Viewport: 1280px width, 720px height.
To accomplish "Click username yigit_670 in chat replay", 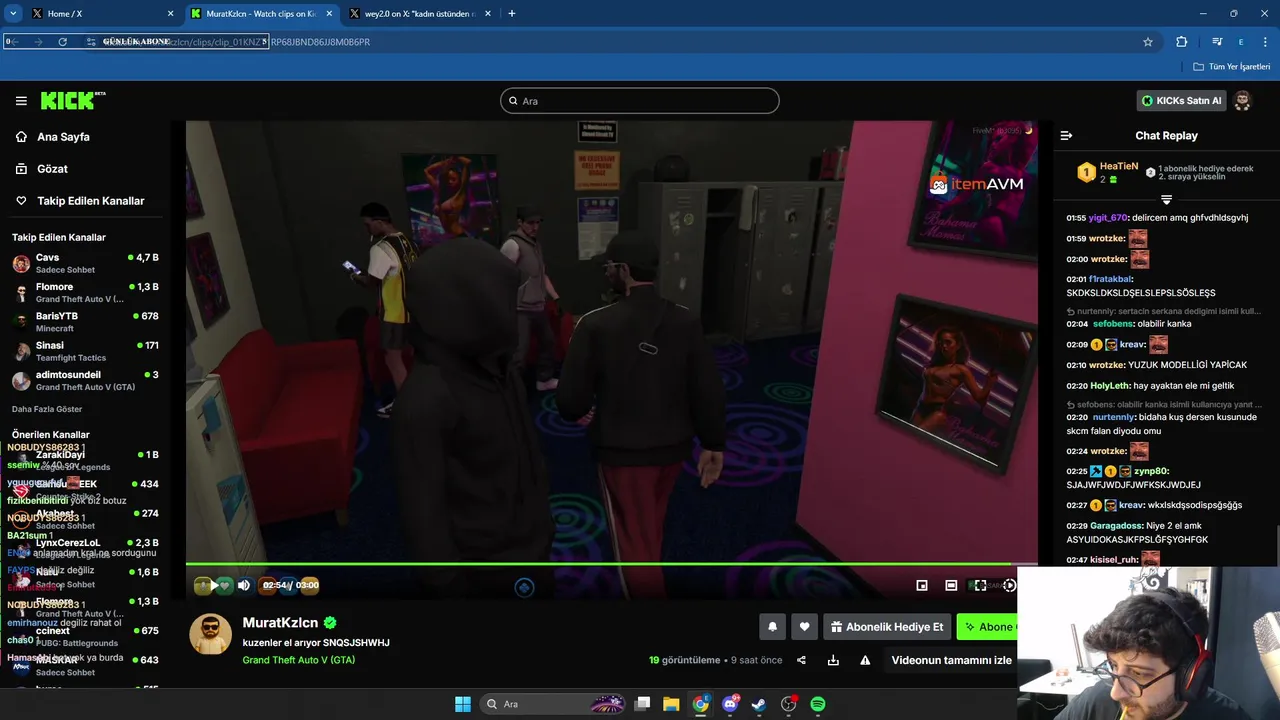I will click(1108, 217).
